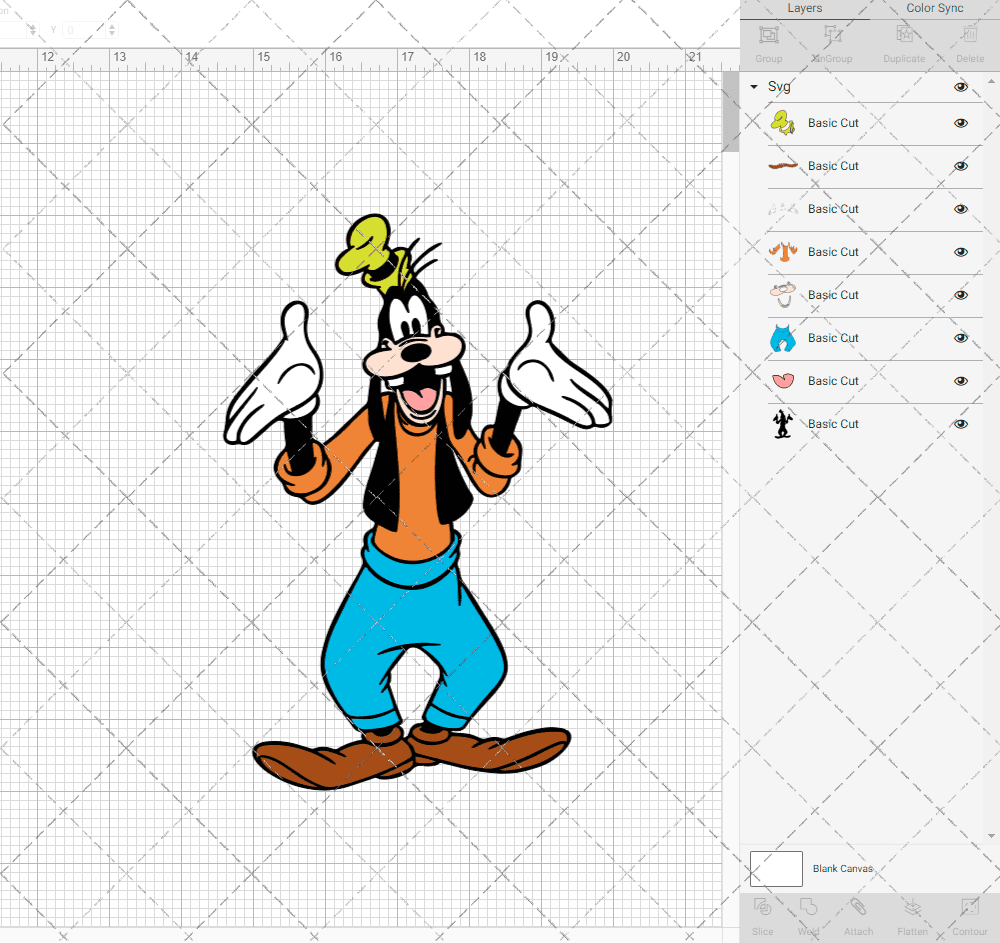The height and width of the screenshot is (943, 1000).
Task: Hide the face outline Basic Cut layer
Action: click(961, 295)
